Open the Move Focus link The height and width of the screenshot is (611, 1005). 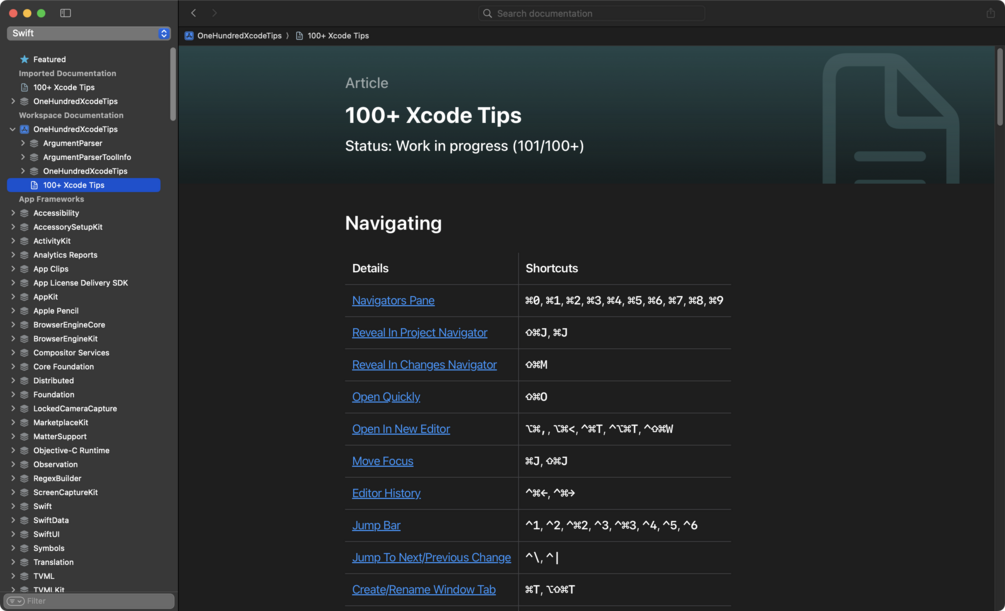(x=382, y=461)
